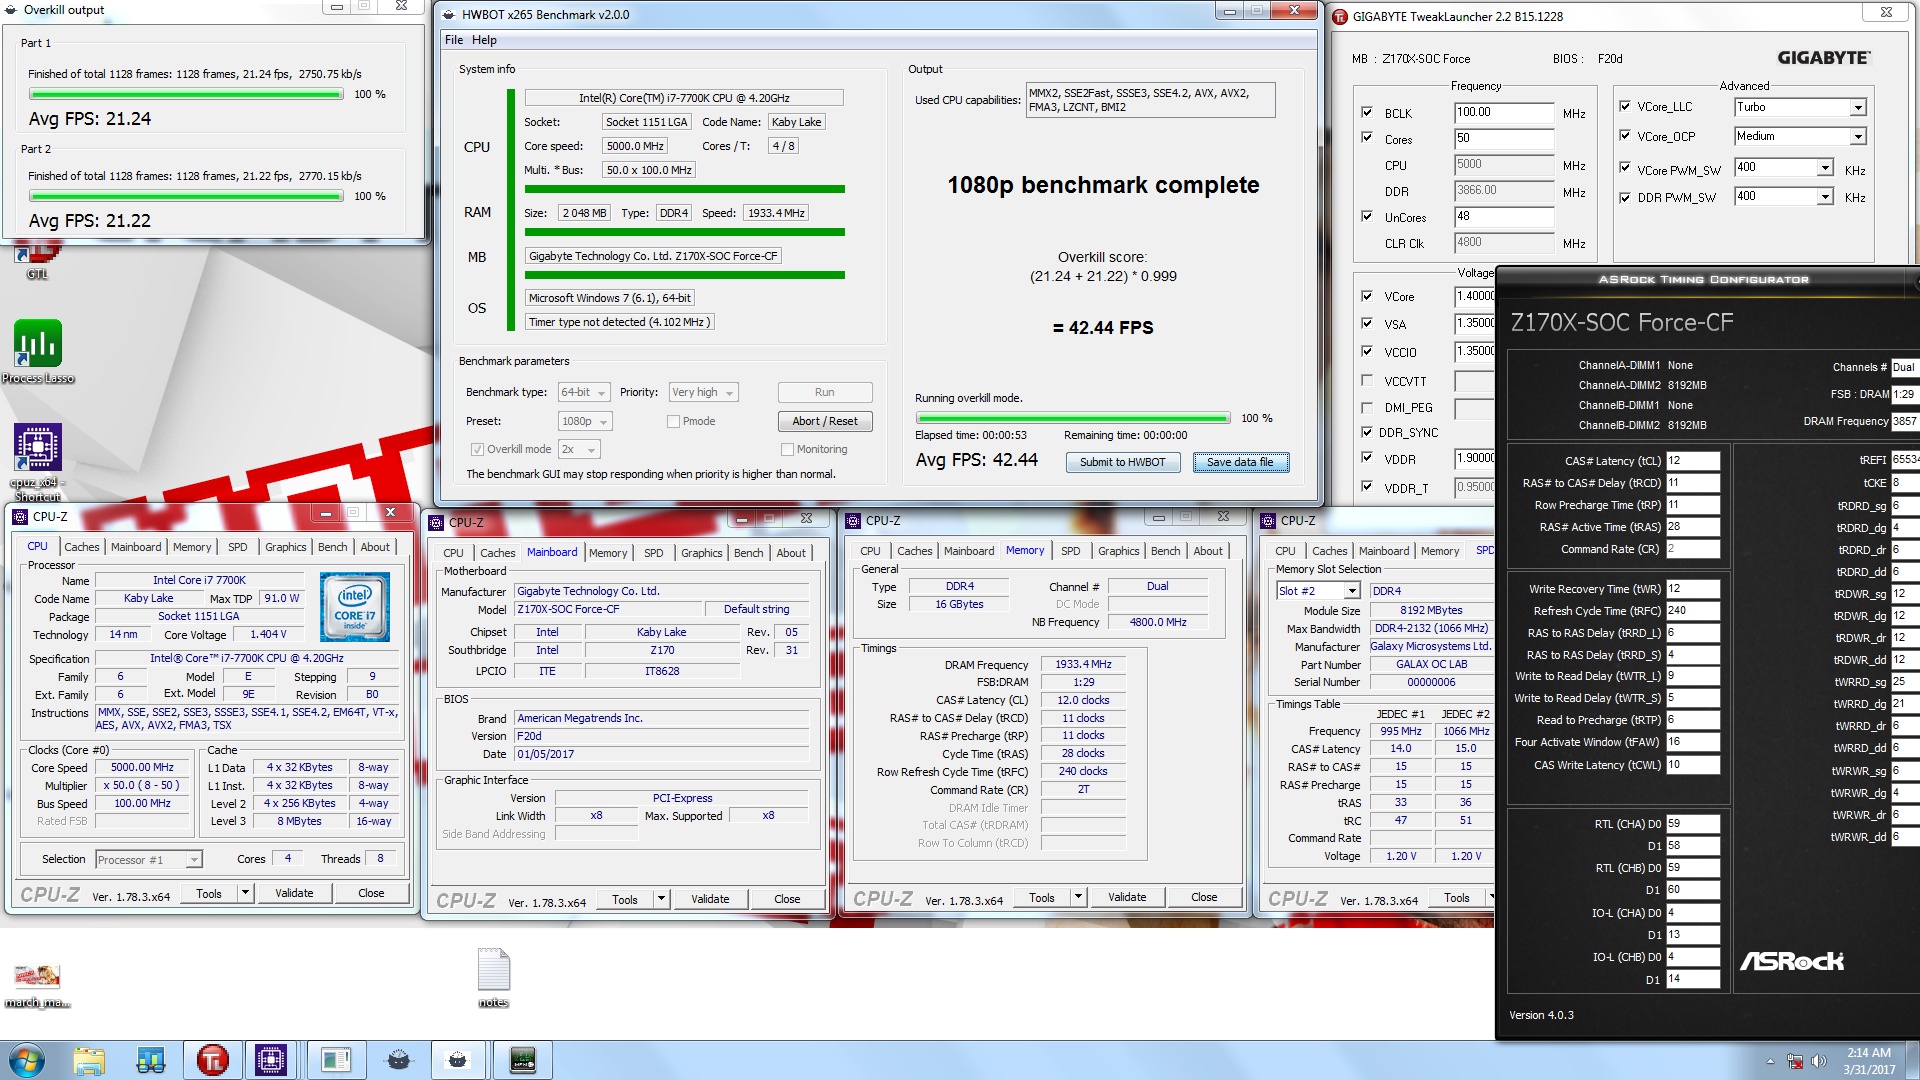
Task: Enable the DMI_PEG checkbox
Action: [1367, 407]
